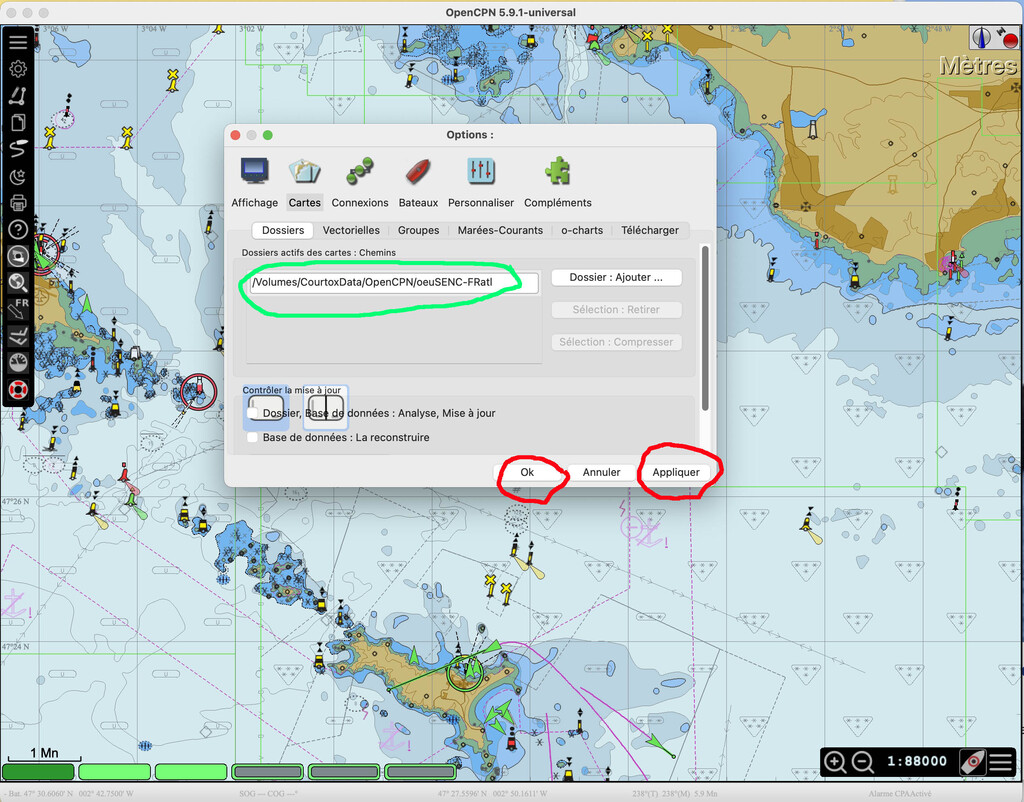
Task: Enable Dossier, Base de données : Analyse, Mise à jour
Action: point(253,413)
